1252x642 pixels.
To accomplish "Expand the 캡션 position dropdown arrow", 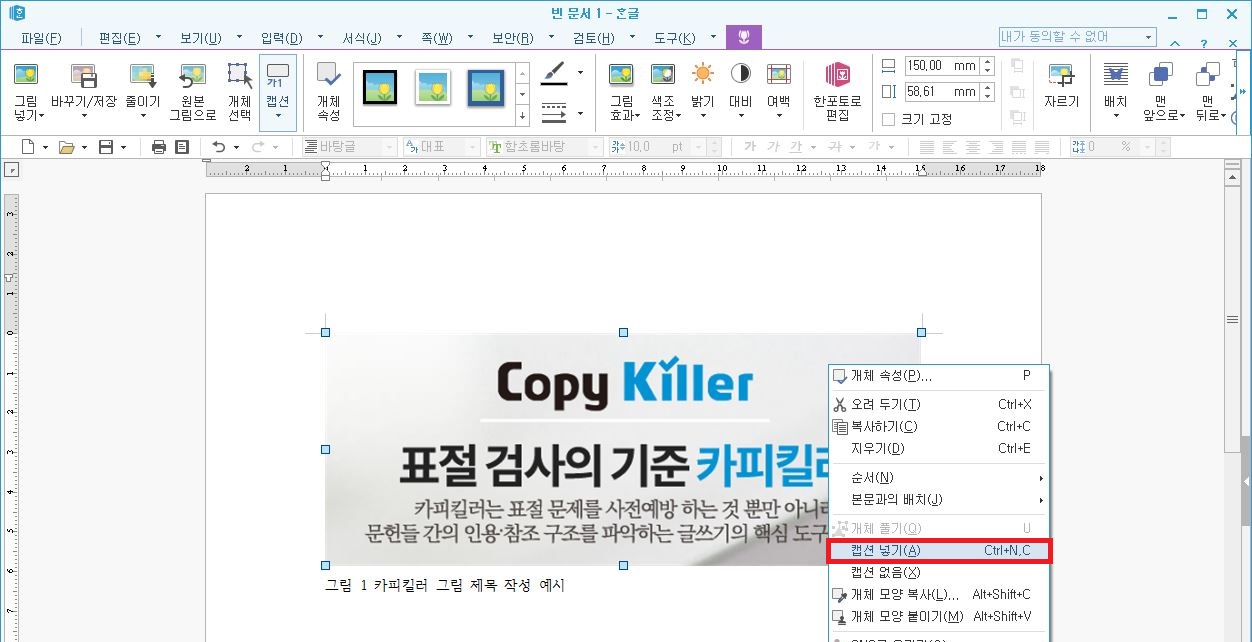I will click(278, 115).
